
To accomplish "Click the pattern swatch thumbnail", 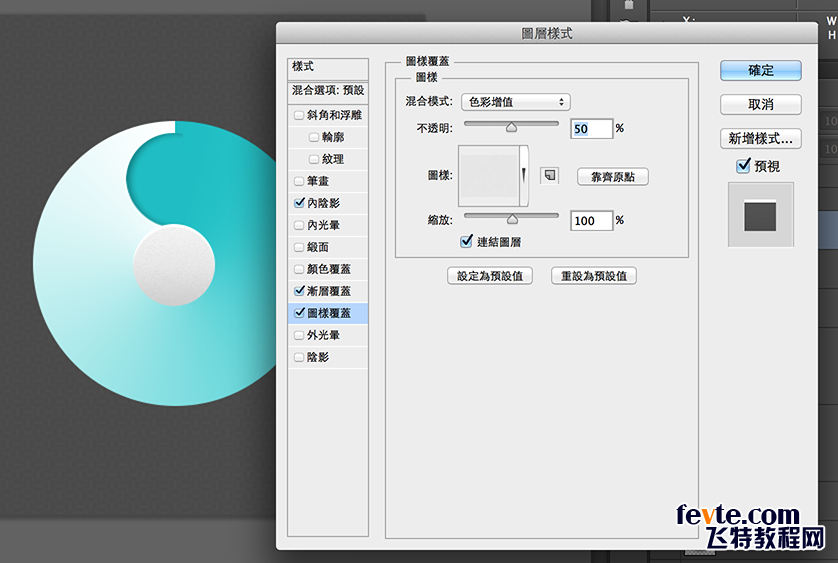I will [488, 175].
